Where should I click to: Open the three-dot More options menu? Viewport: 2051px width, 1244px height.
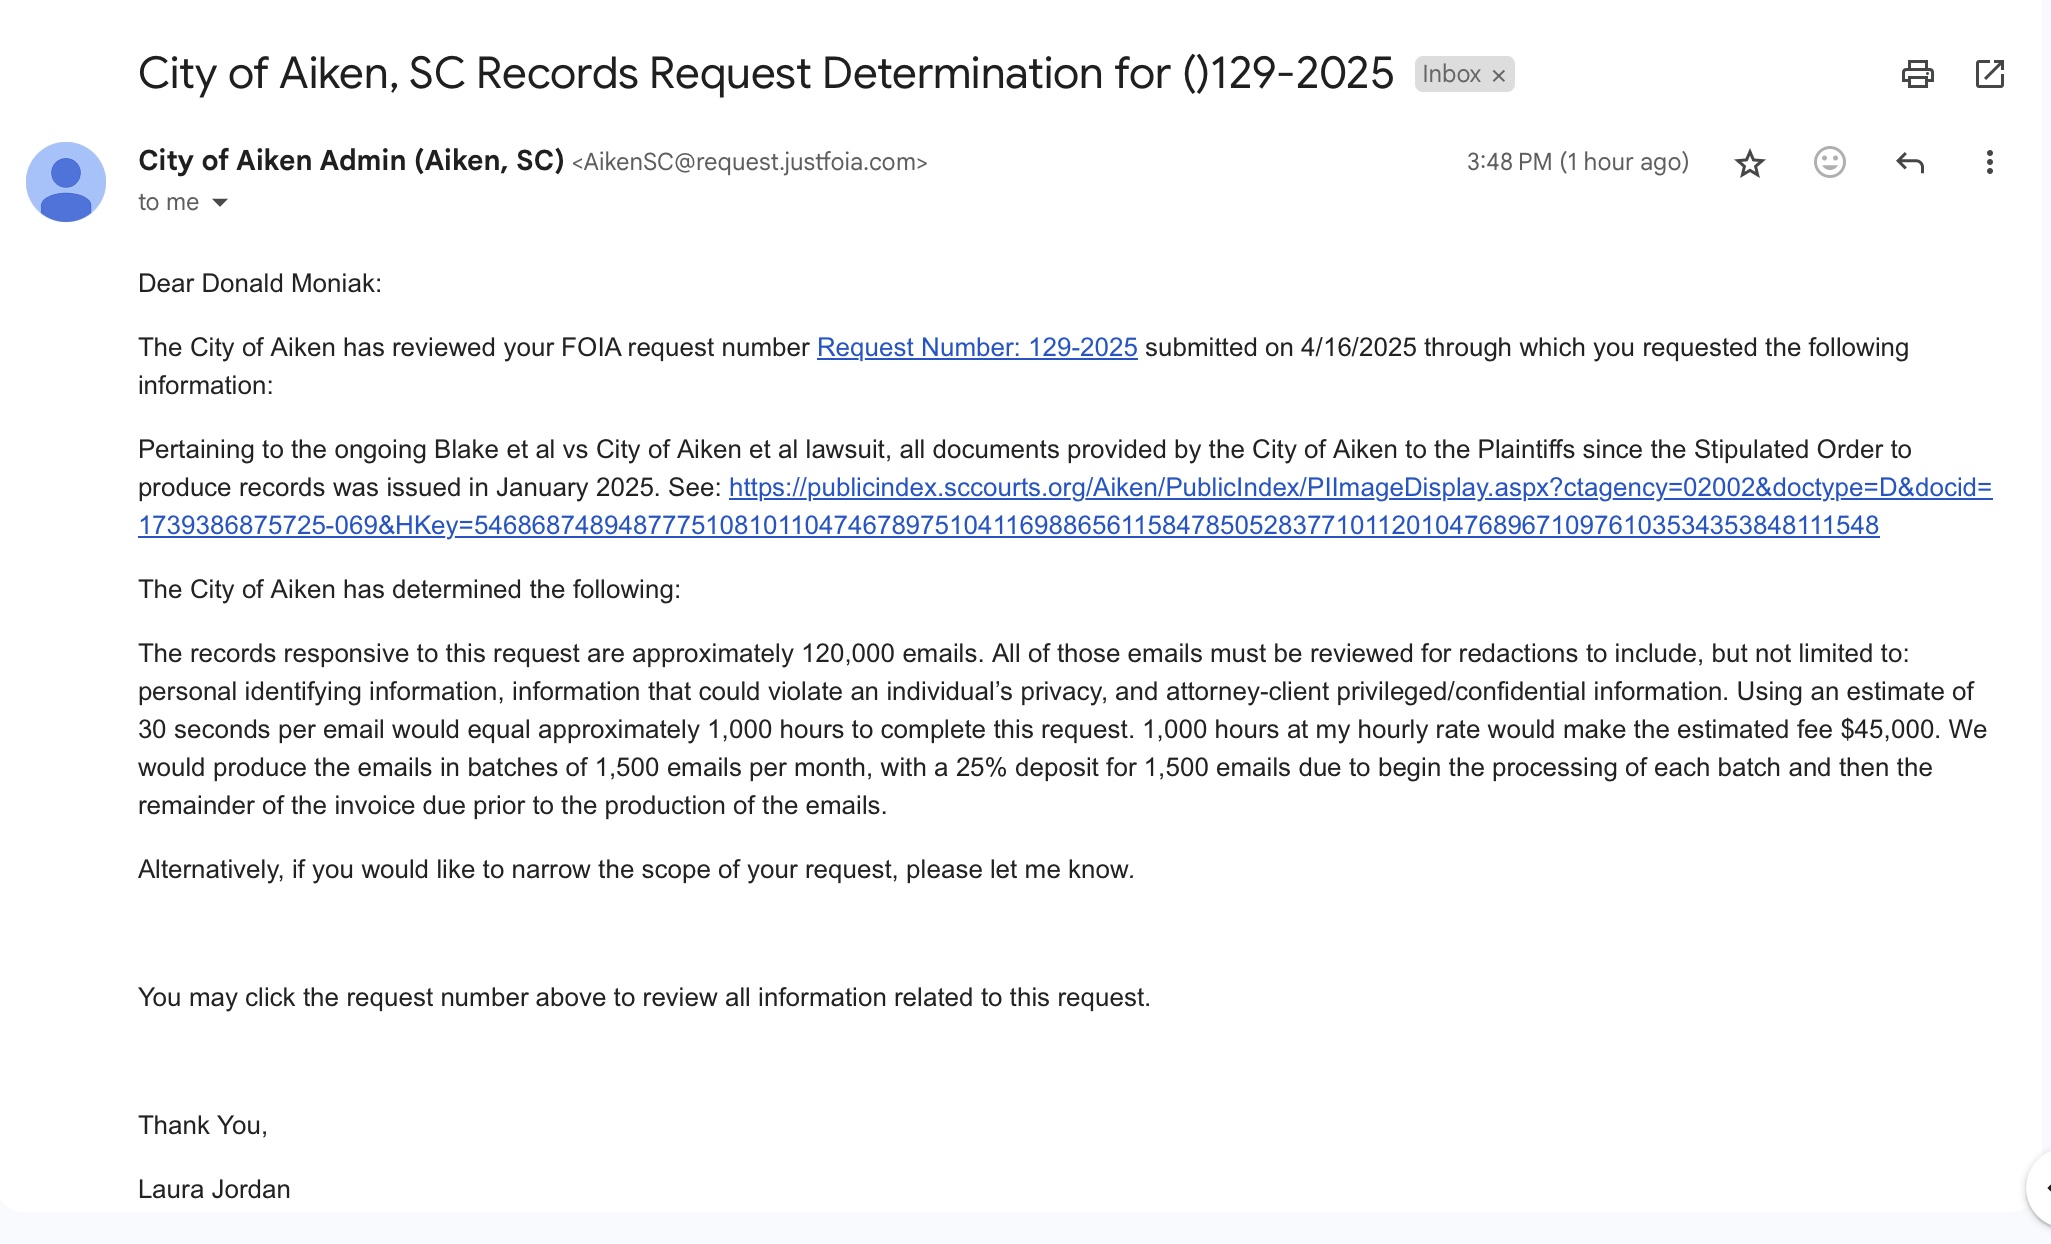tap(1989, 162)
